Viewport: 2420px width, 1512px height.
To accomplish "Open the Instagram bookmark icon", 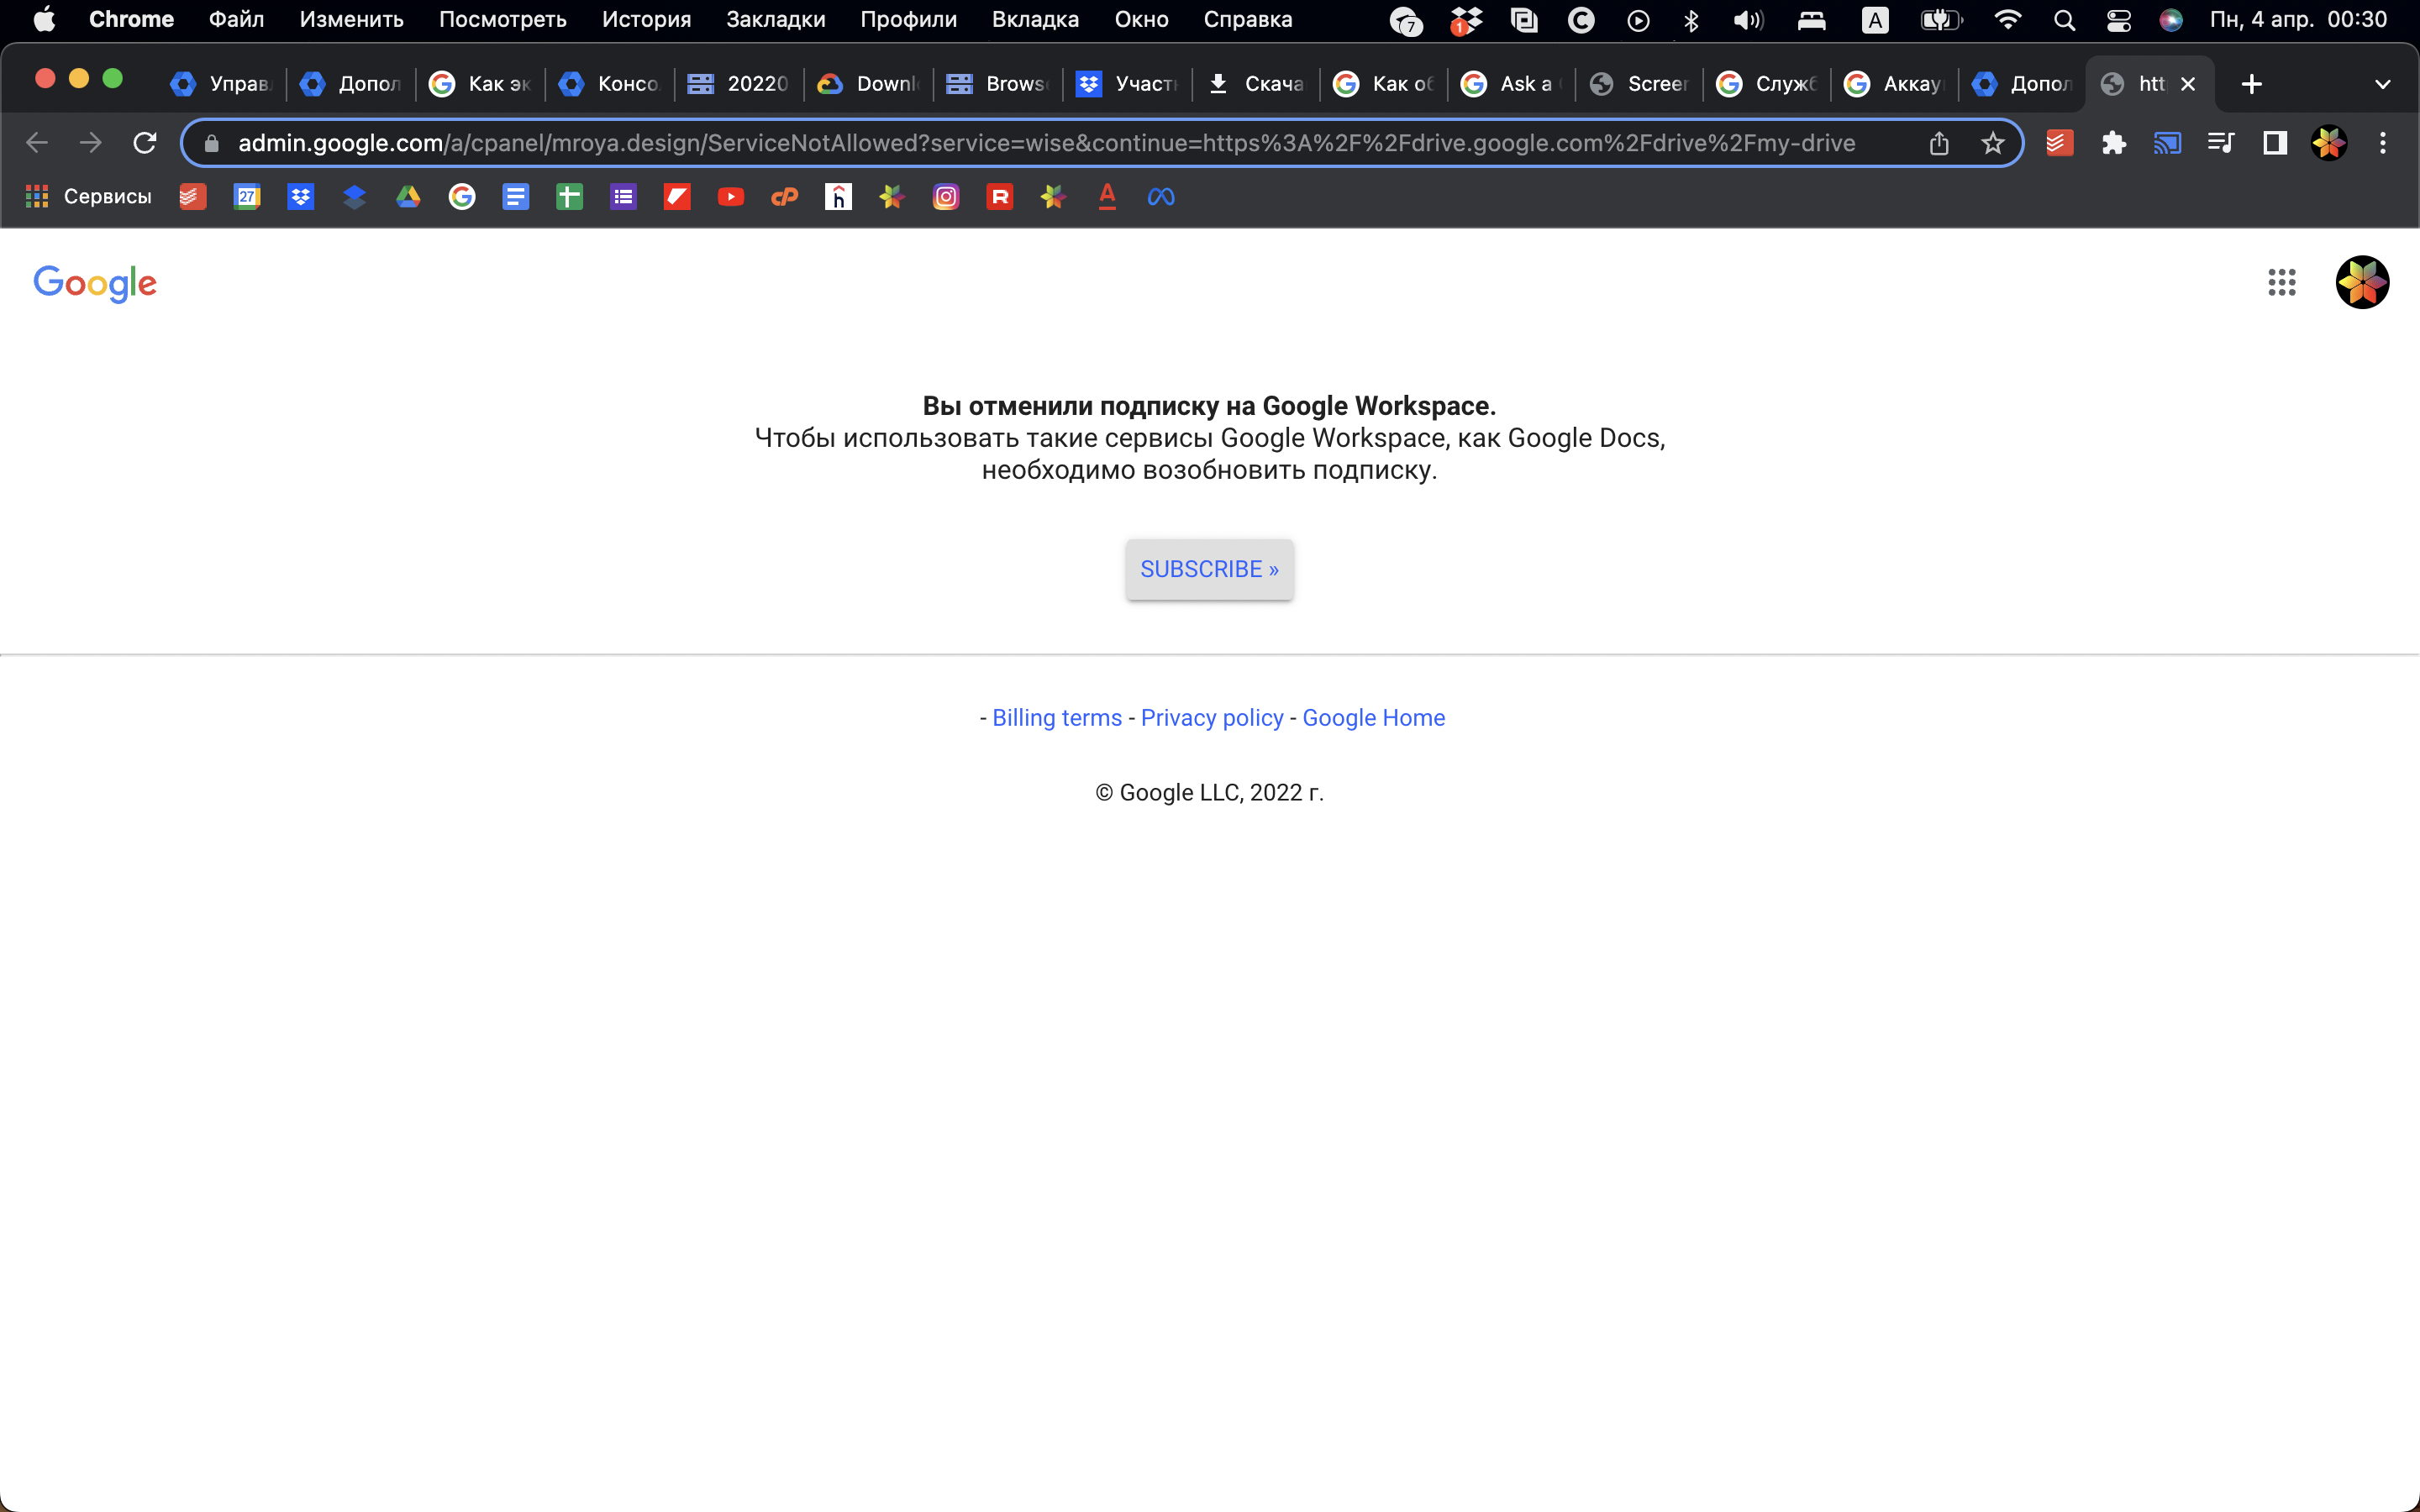I will coord(945,197).
